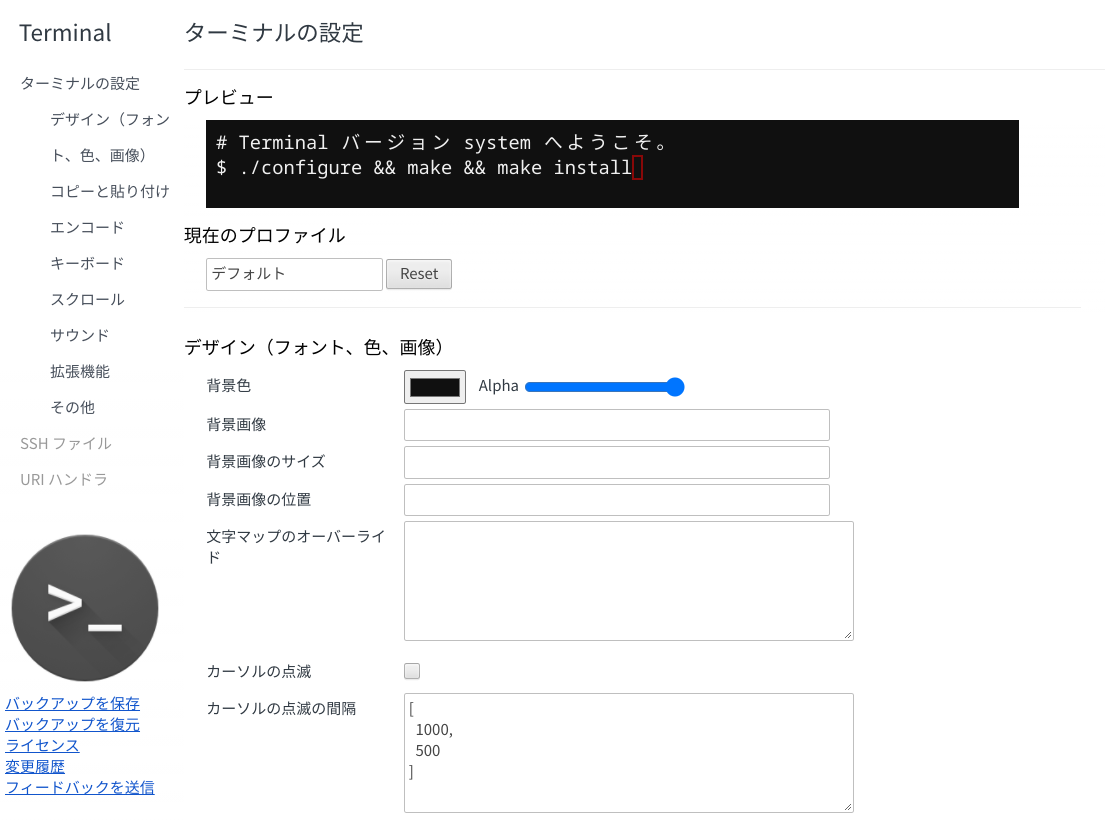
Task: Toggle the カーソルの点滅 checkbox
Action: [412, 671]
